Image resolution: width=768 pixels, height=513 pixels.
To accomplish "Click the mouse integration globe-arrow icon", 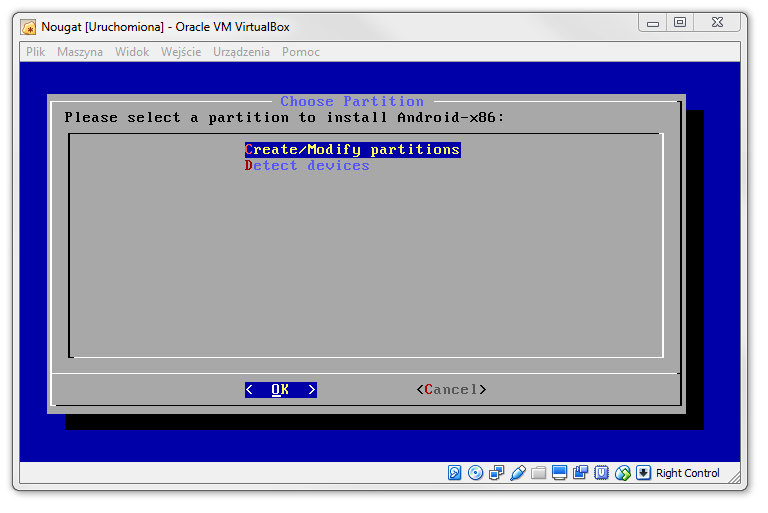I will coord(623,473).
